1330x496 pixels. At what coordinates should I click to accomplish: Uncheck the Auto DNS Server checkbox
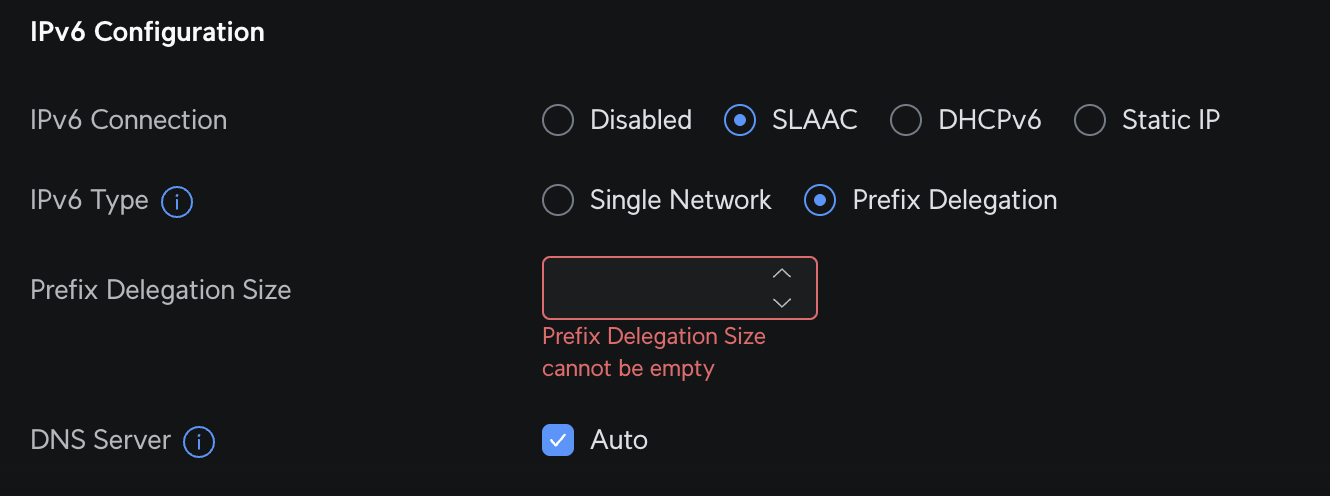click(558, 440)
